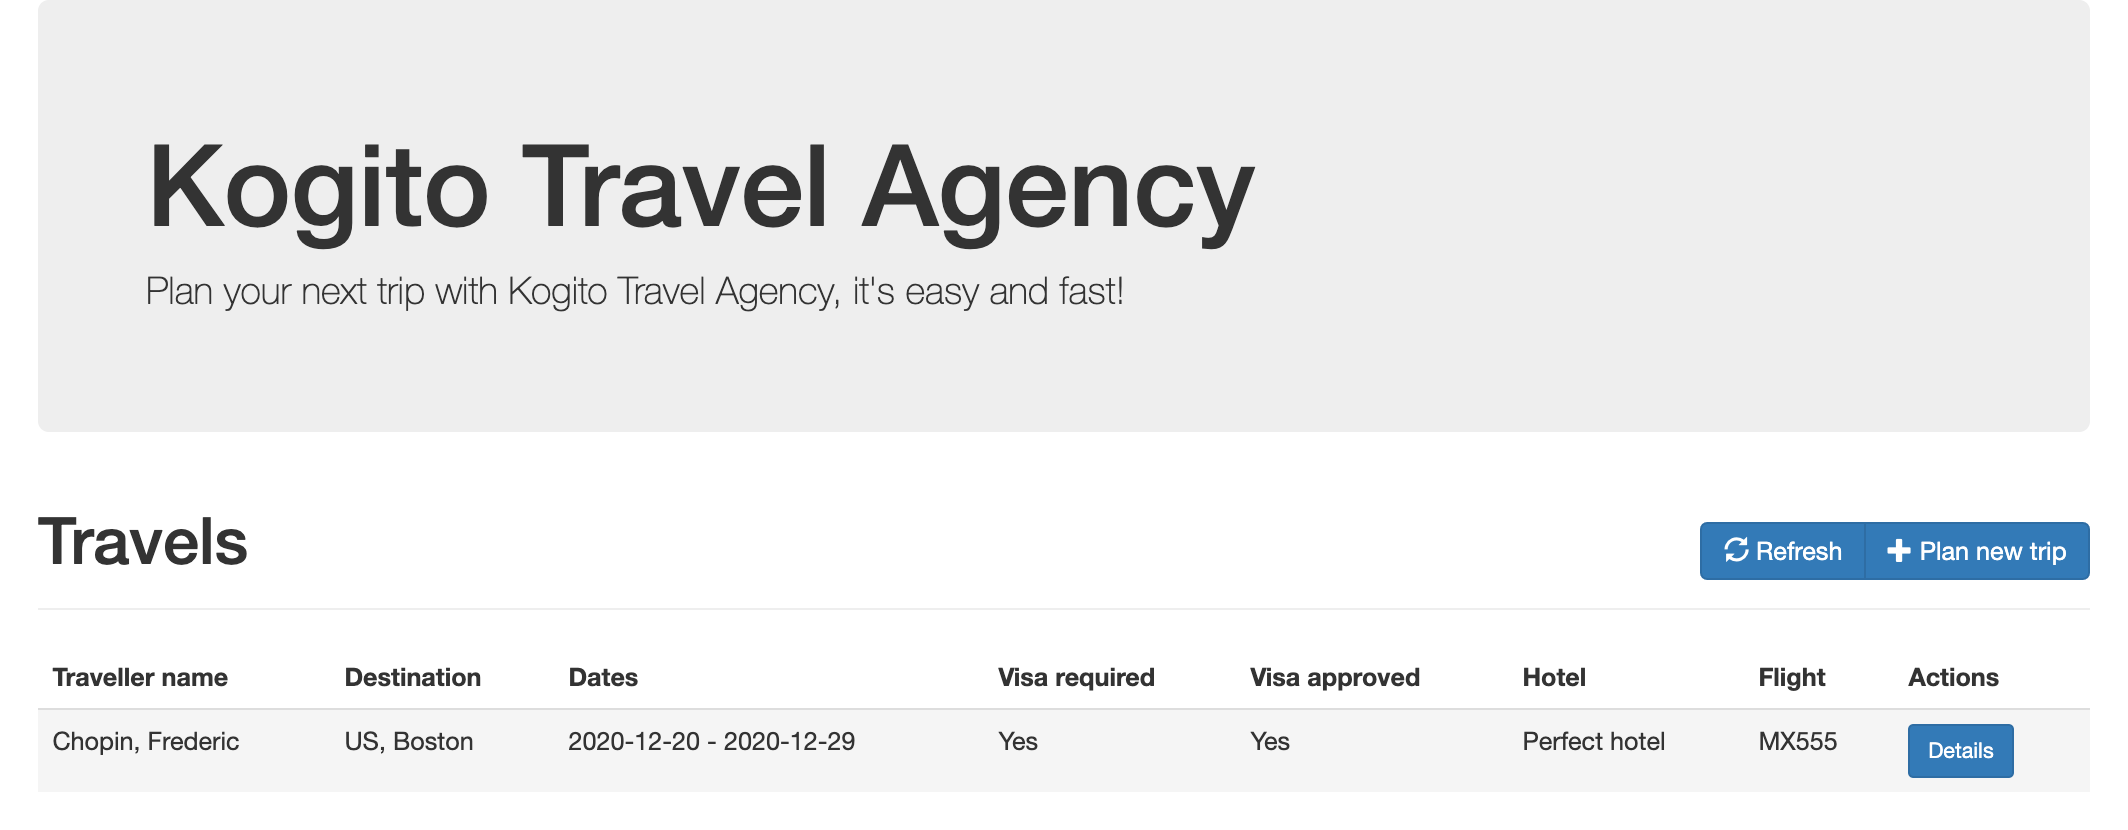Click the Refresh circular arrows icon

point(1736,550)
